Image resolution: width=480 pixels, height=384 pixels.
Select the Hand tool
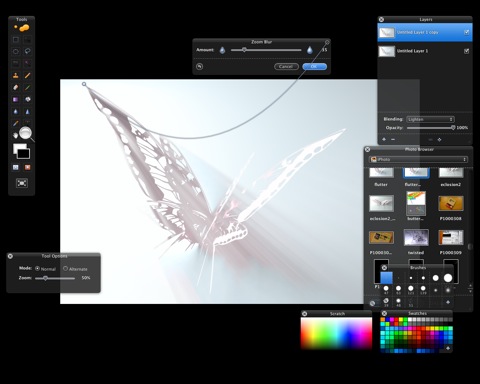(x=16, y=135)
